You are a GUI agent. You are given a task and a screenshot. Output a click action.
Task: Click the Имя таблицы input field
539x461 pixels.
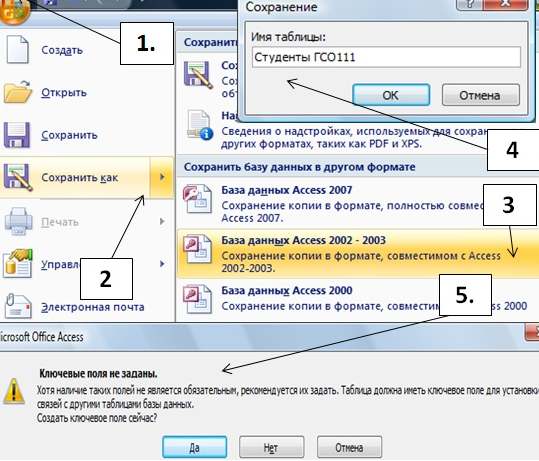pos(386,57)
